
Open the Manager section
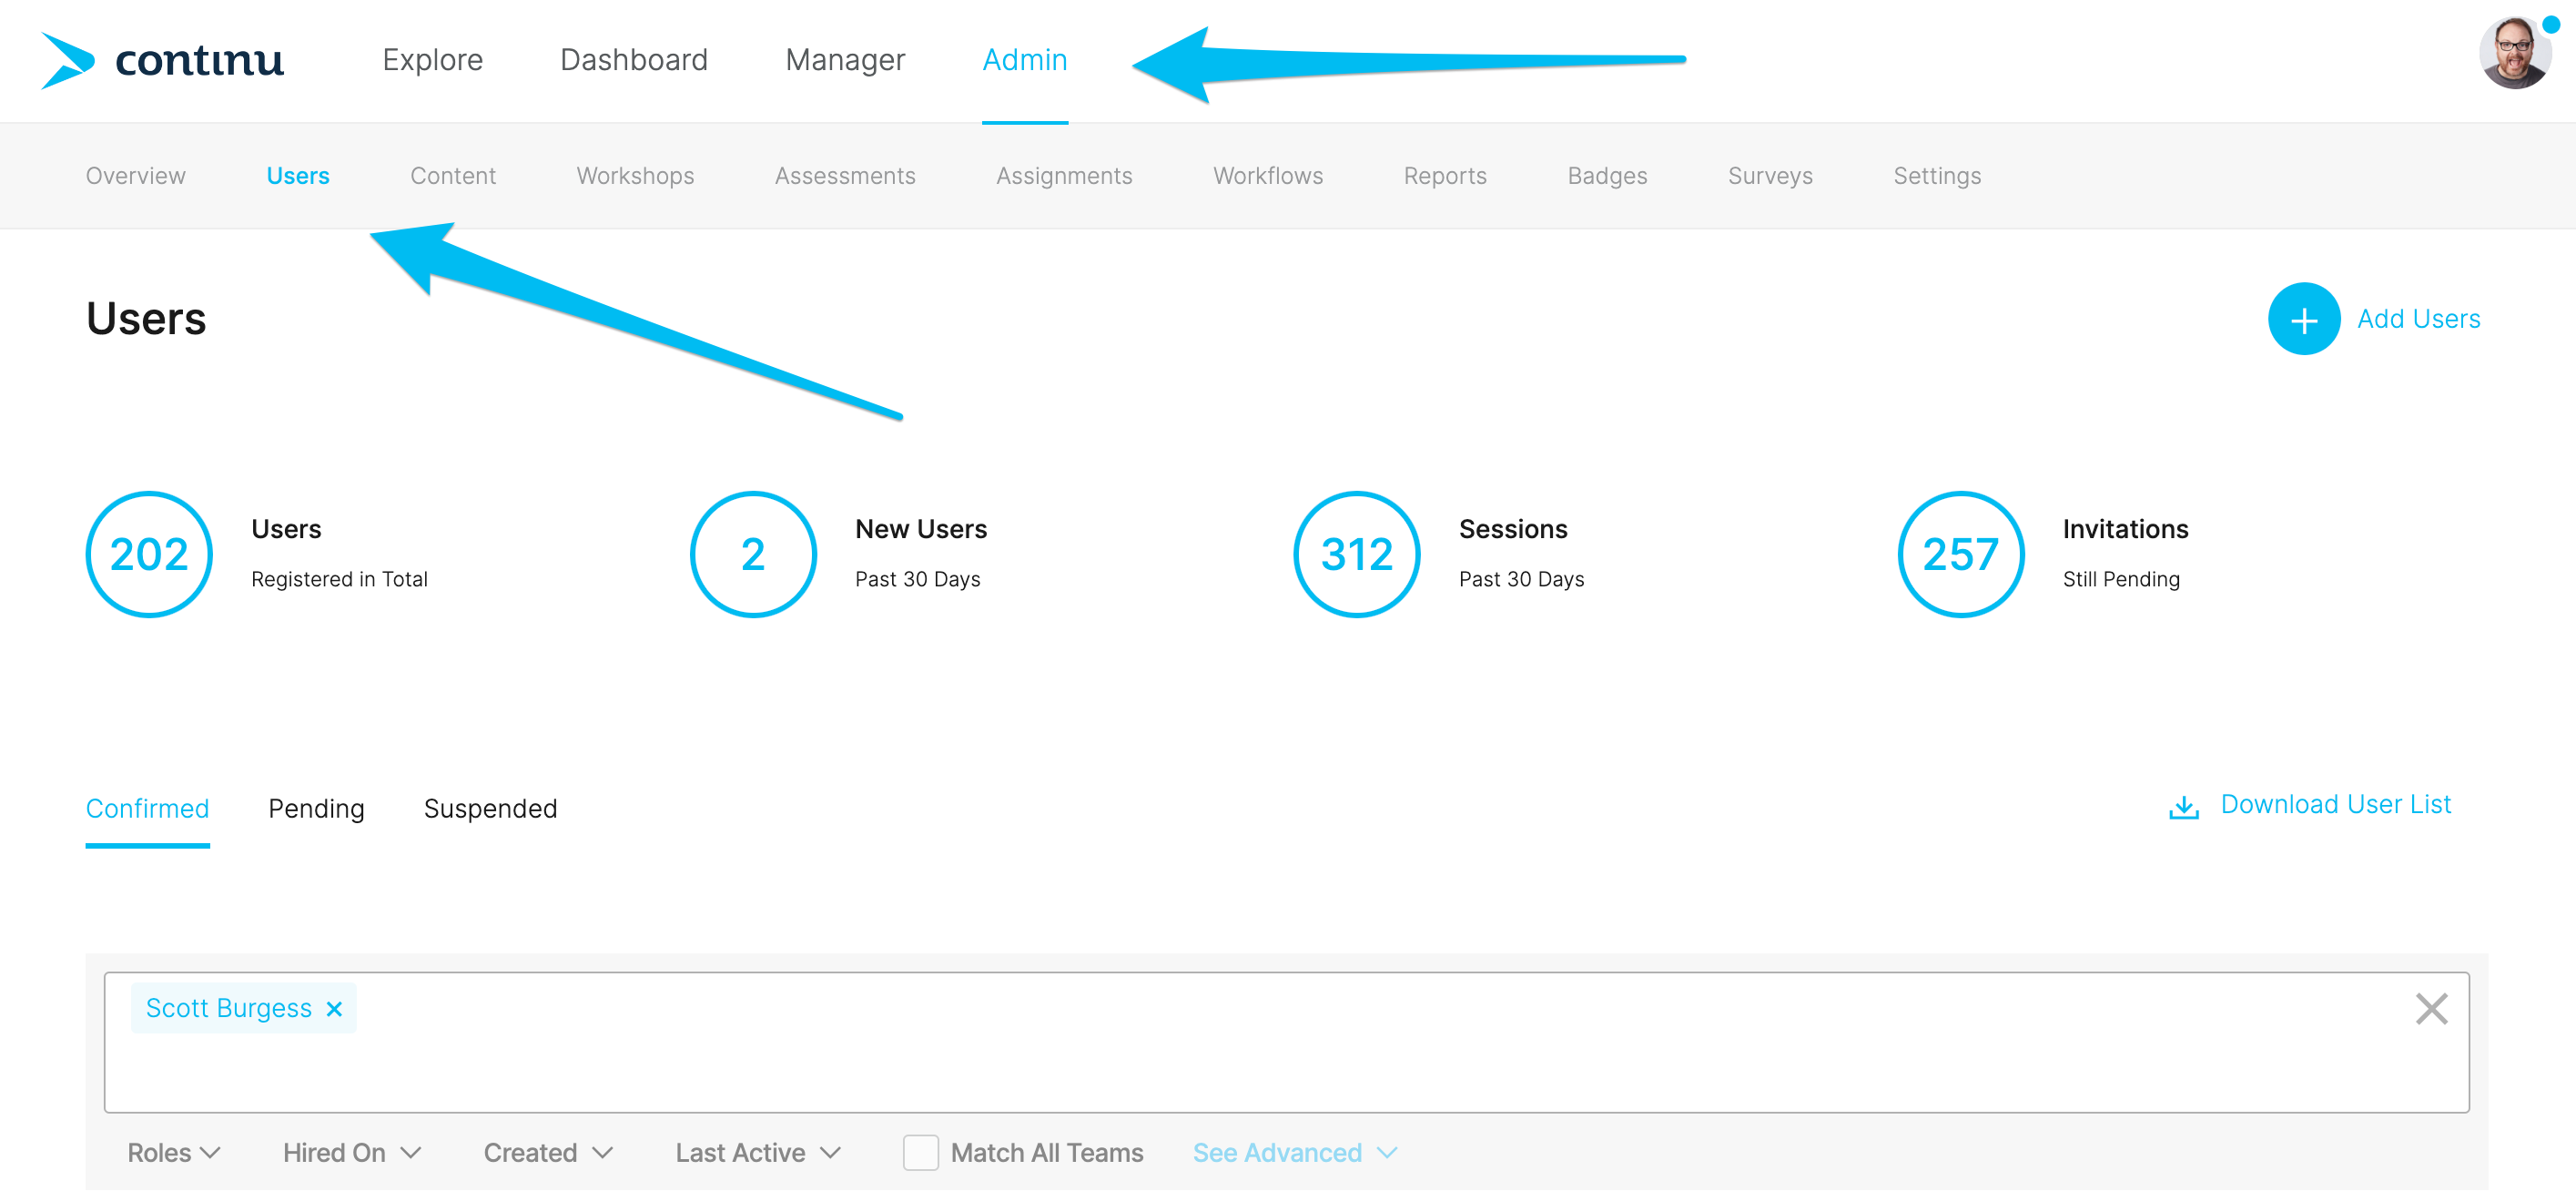(x=845, y=60)
